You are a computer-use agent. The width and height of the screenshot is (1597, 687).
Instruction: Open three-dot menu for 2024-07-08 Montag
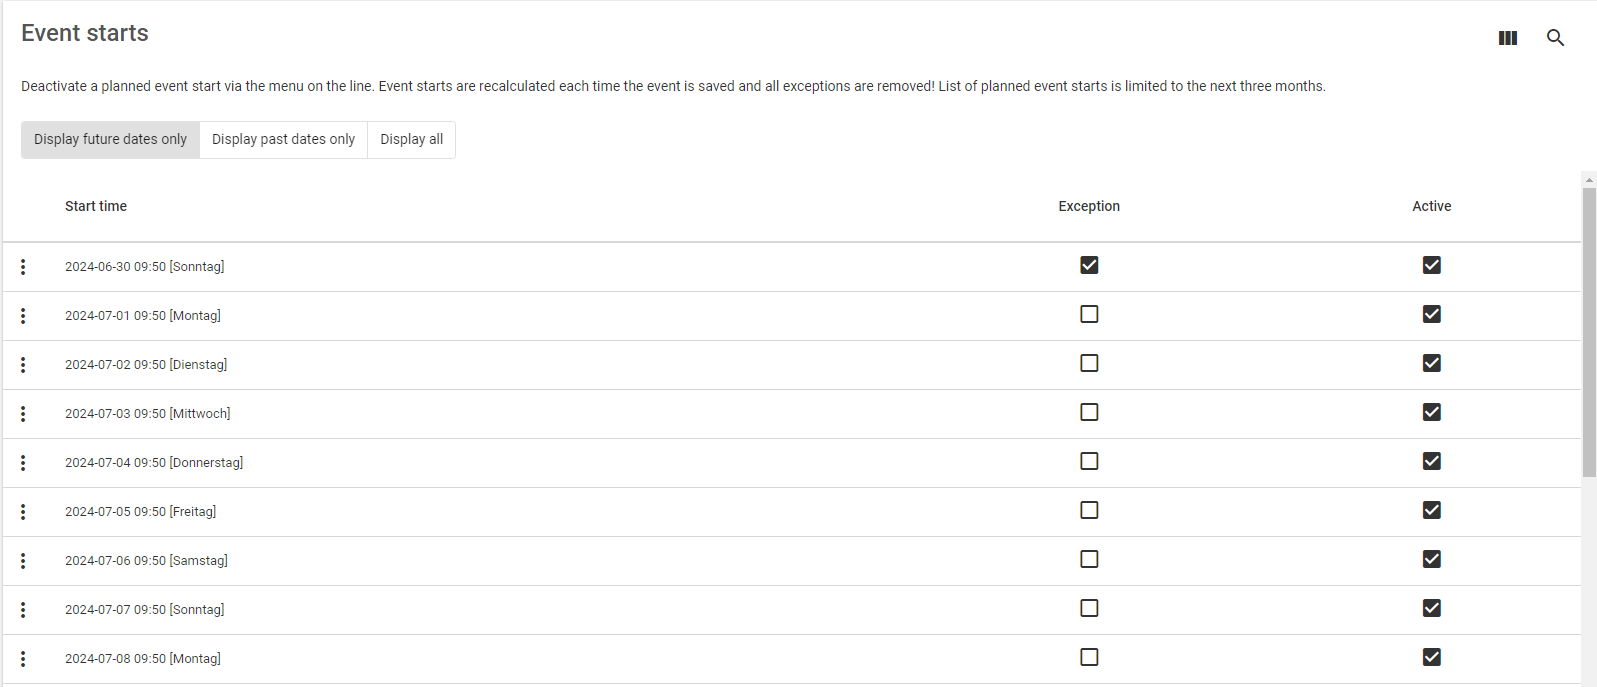(23, 659)
